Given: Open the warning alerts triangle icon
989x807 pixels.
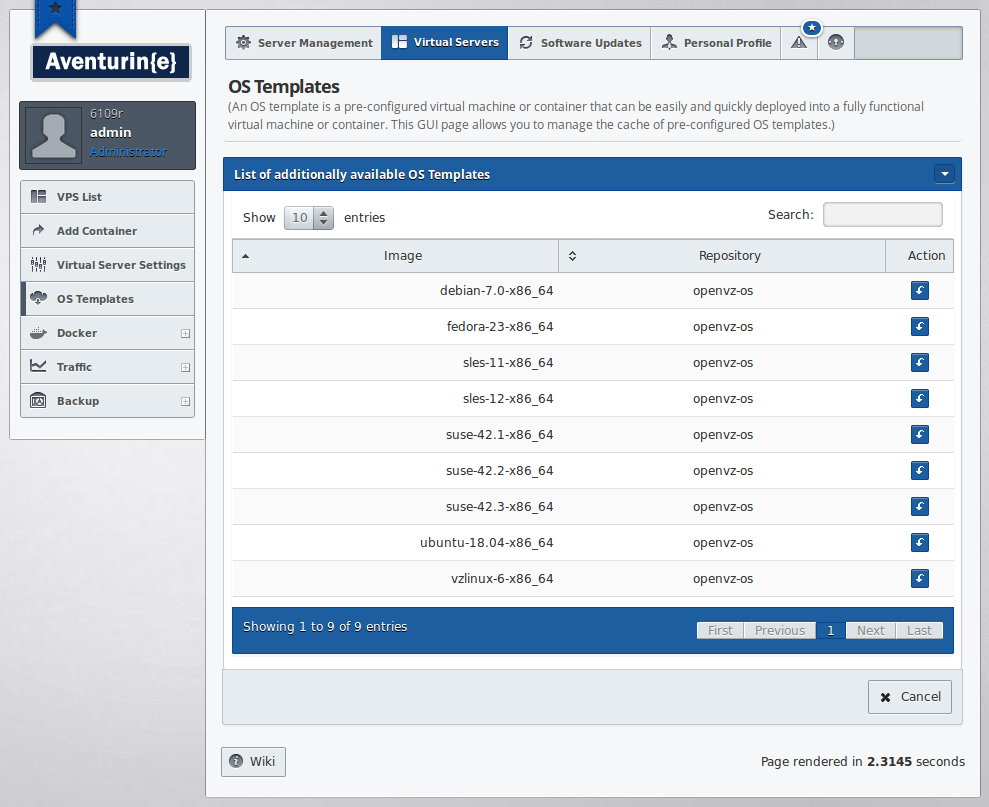Looking at the screenshot, I should pos(799,43).
